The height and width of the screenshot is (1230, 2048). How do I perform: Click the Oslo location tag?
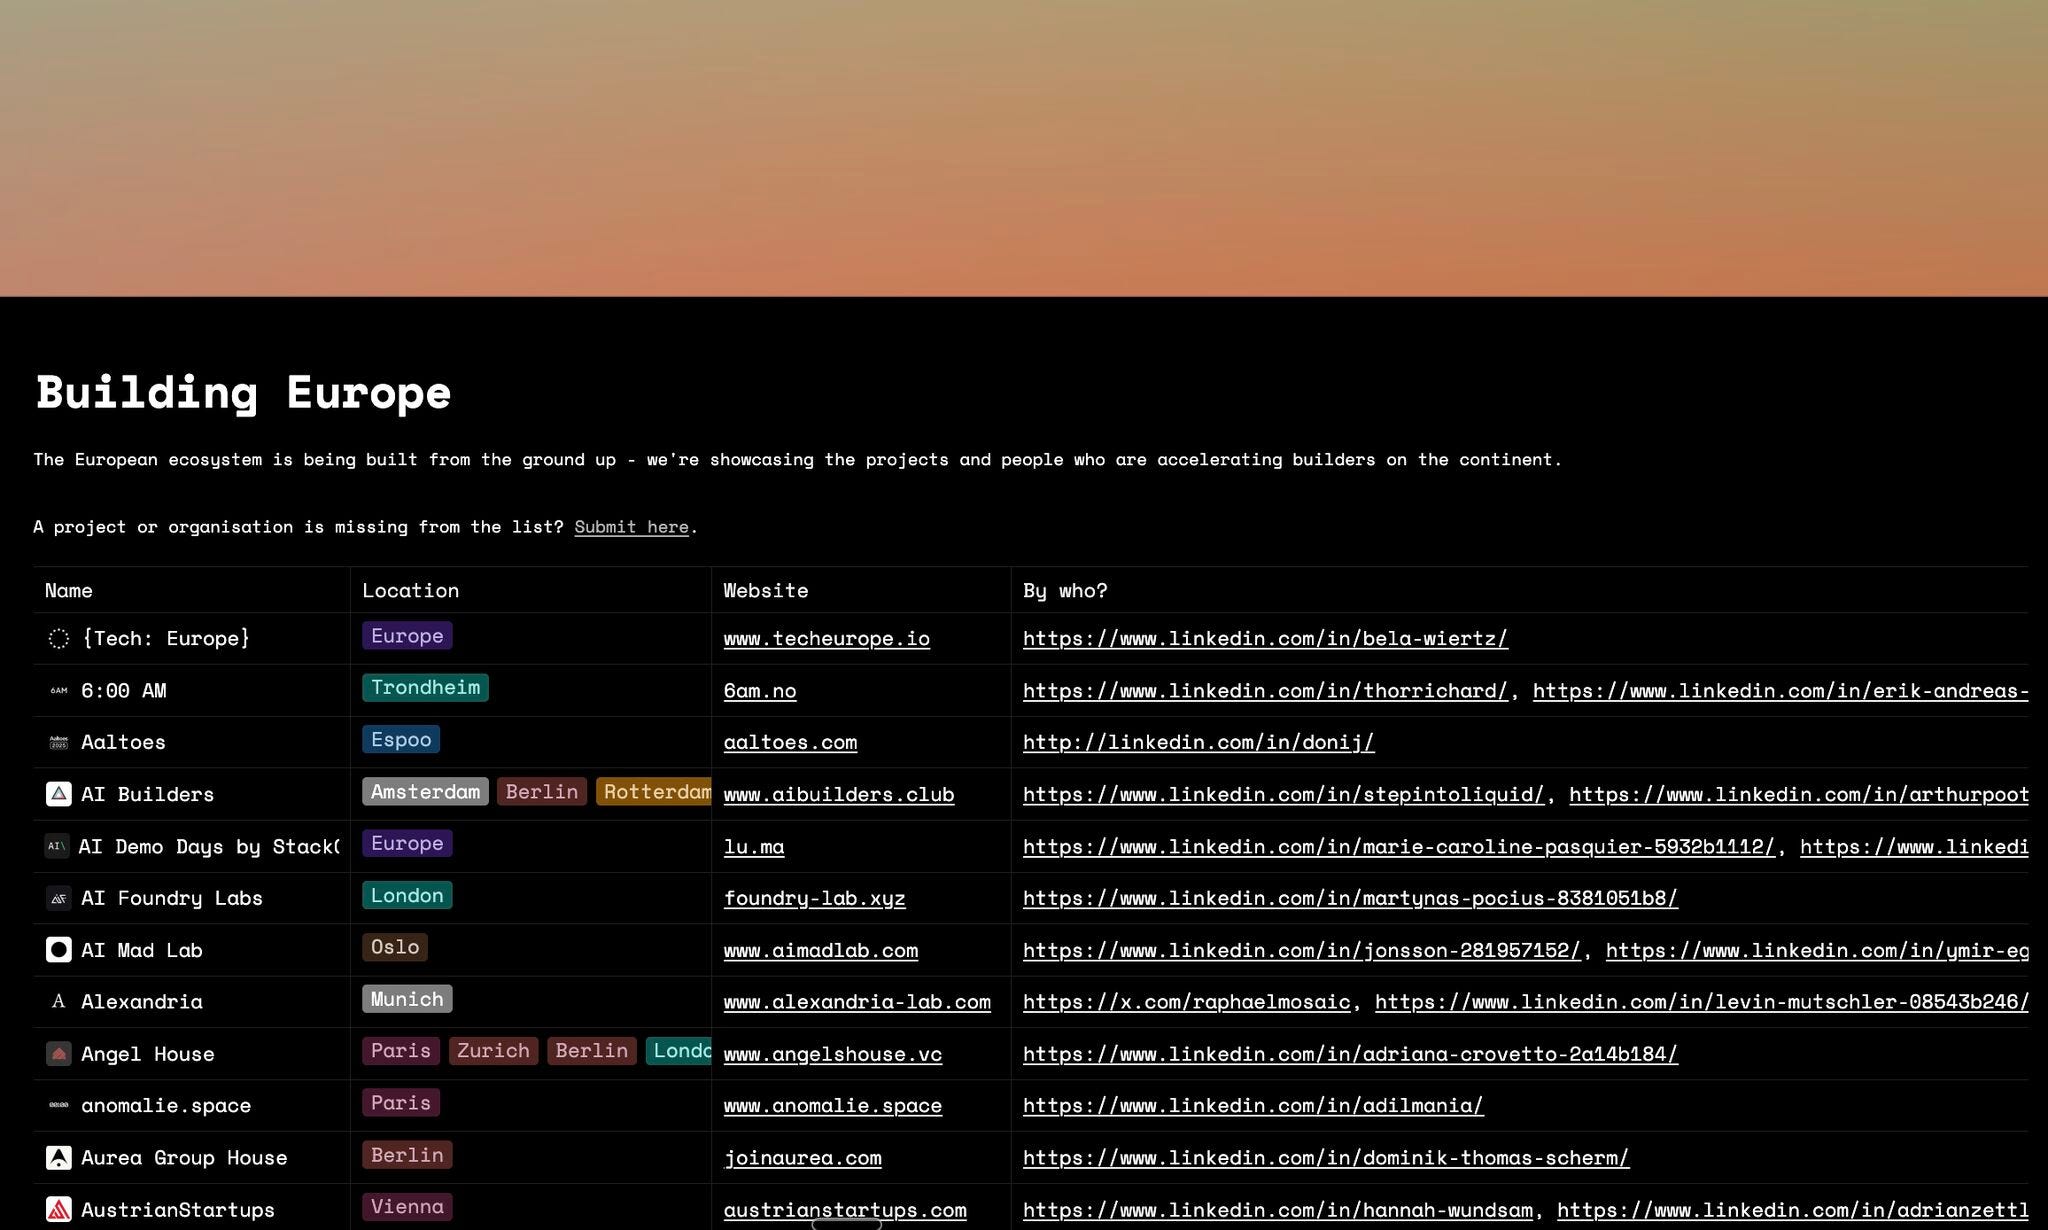pos(395,947)
